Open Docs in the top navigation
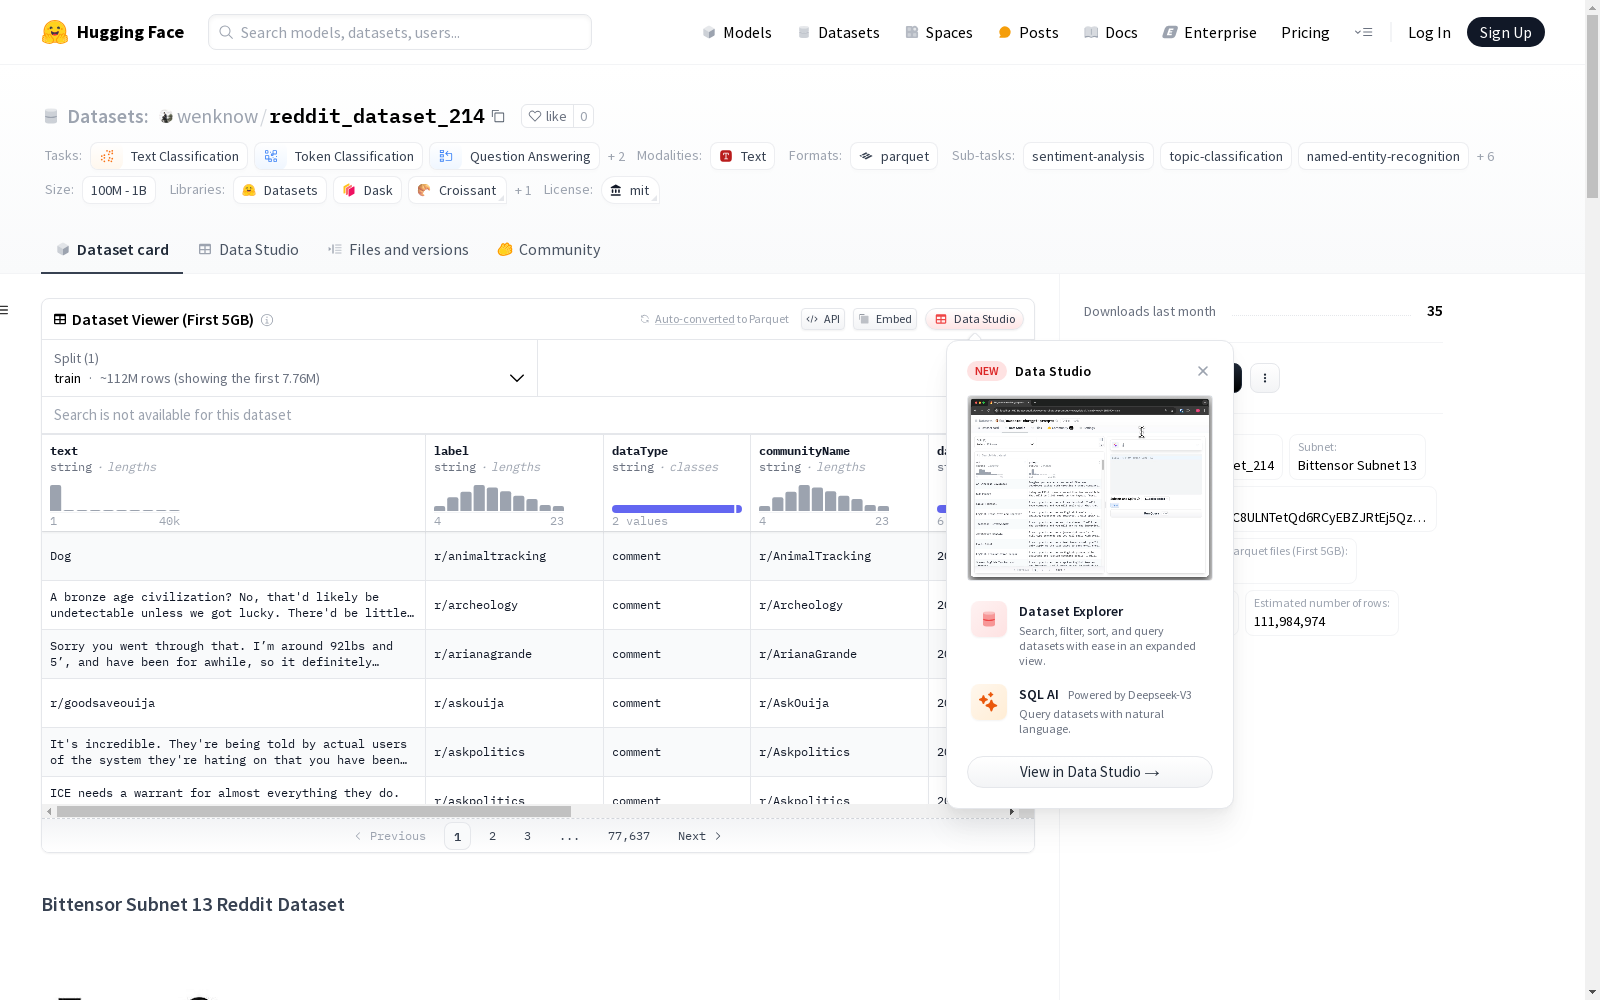This screenshot has width=1600, height=1000. pyautogui.click(x=1111, y=32)
